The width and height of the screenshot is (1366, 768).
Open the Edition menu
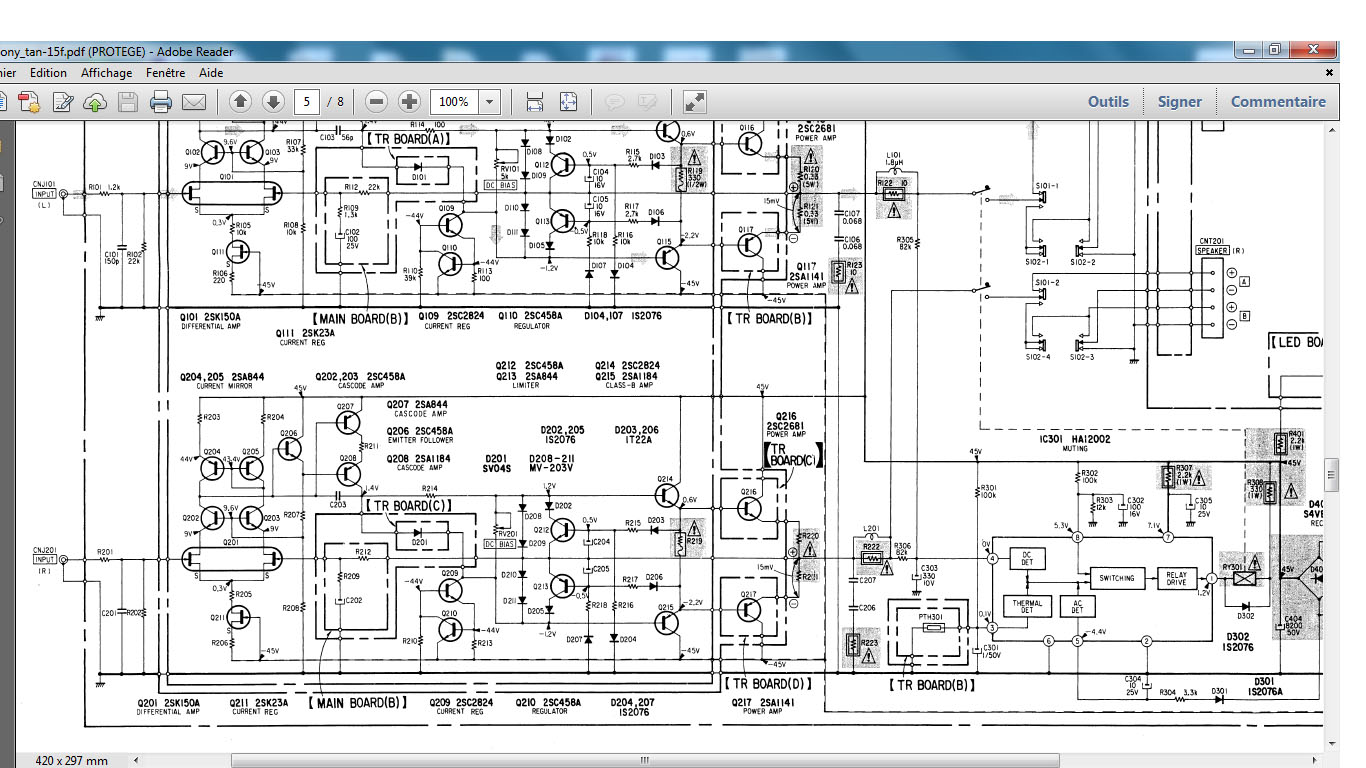(48, 73)
